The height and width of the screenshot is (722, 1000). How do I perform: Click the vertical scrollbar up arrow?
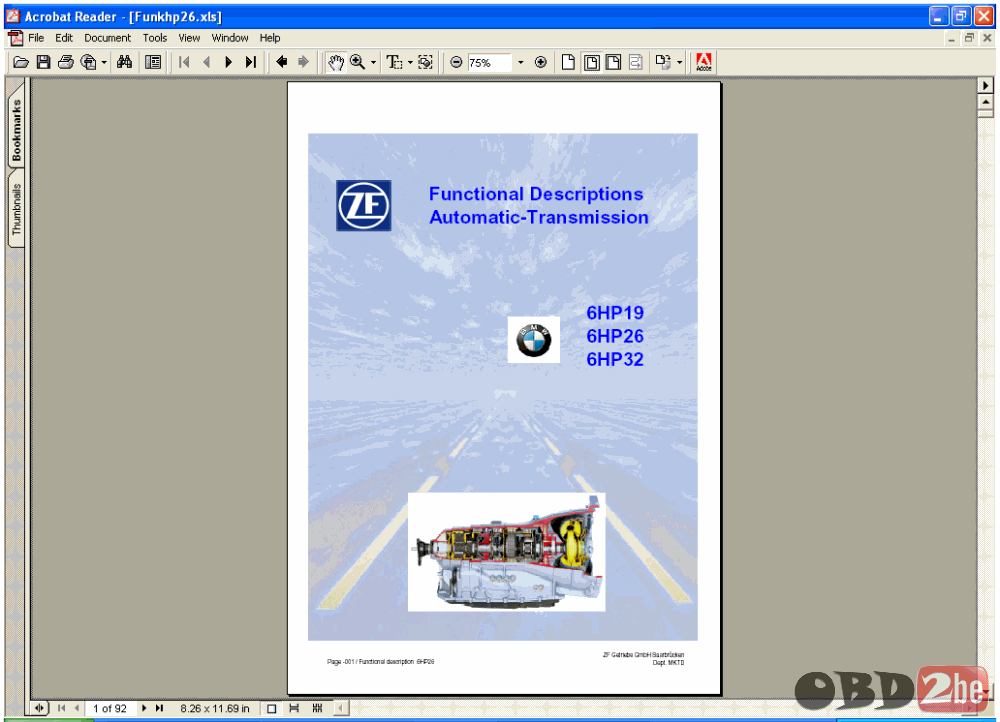(x=985, y=102)
